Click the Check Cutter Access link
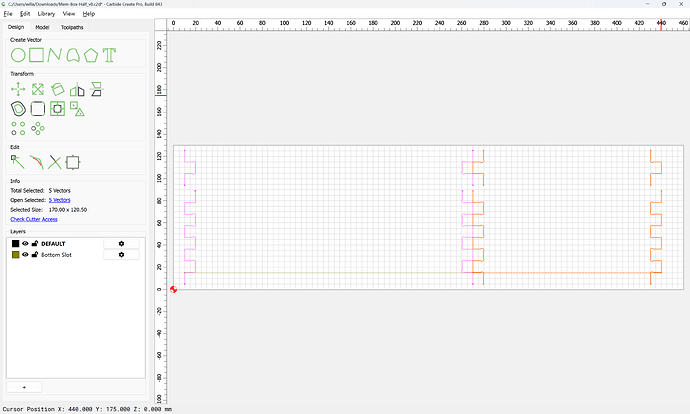Image resolution: width=690 pixels, height=414 pixels. (34, 219)
